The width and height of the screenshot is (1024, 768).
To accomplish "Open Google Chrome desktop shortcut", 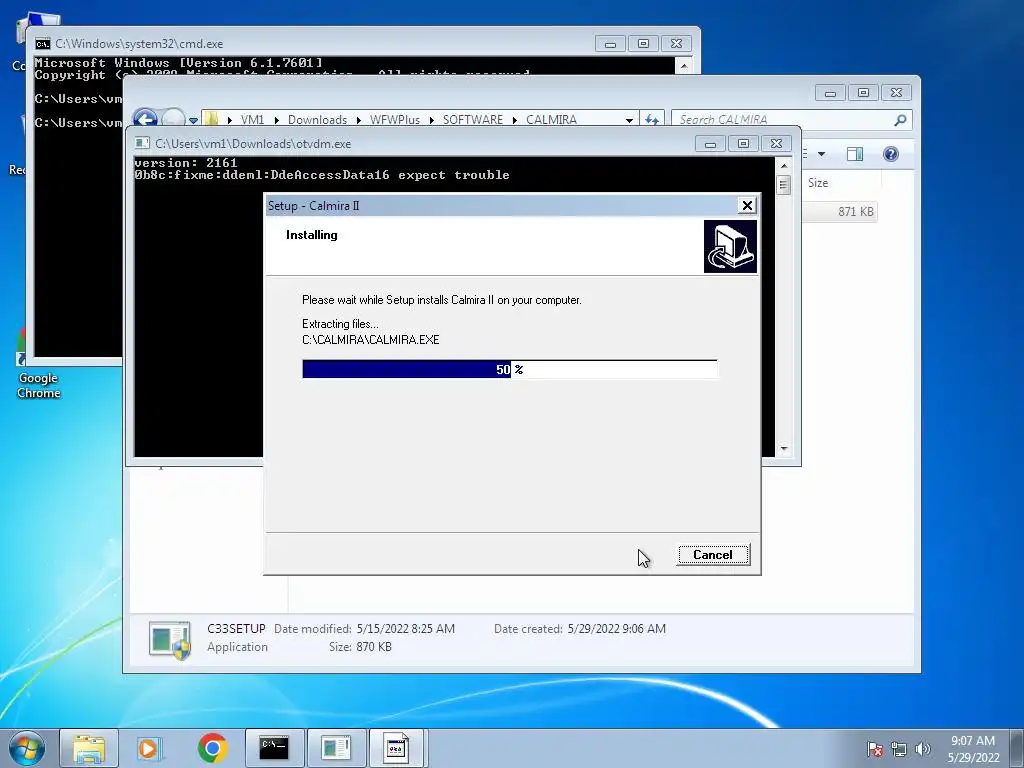I will click(38, 366).
